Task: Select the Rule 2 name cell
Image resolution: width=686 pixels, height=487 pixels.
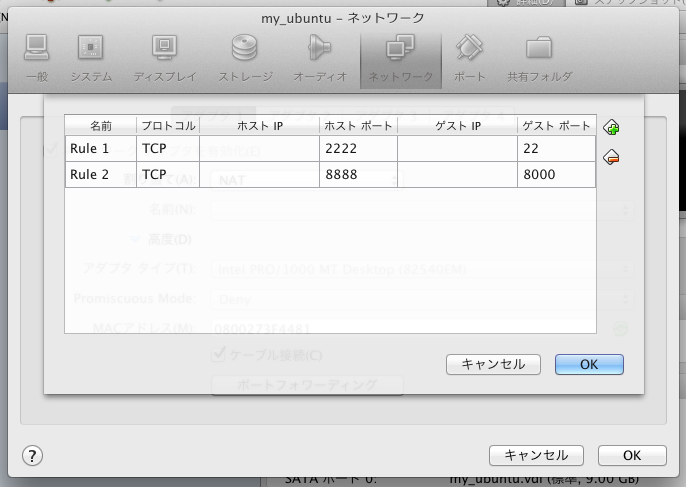Action: pyautogui.click(x=101, y=175)
